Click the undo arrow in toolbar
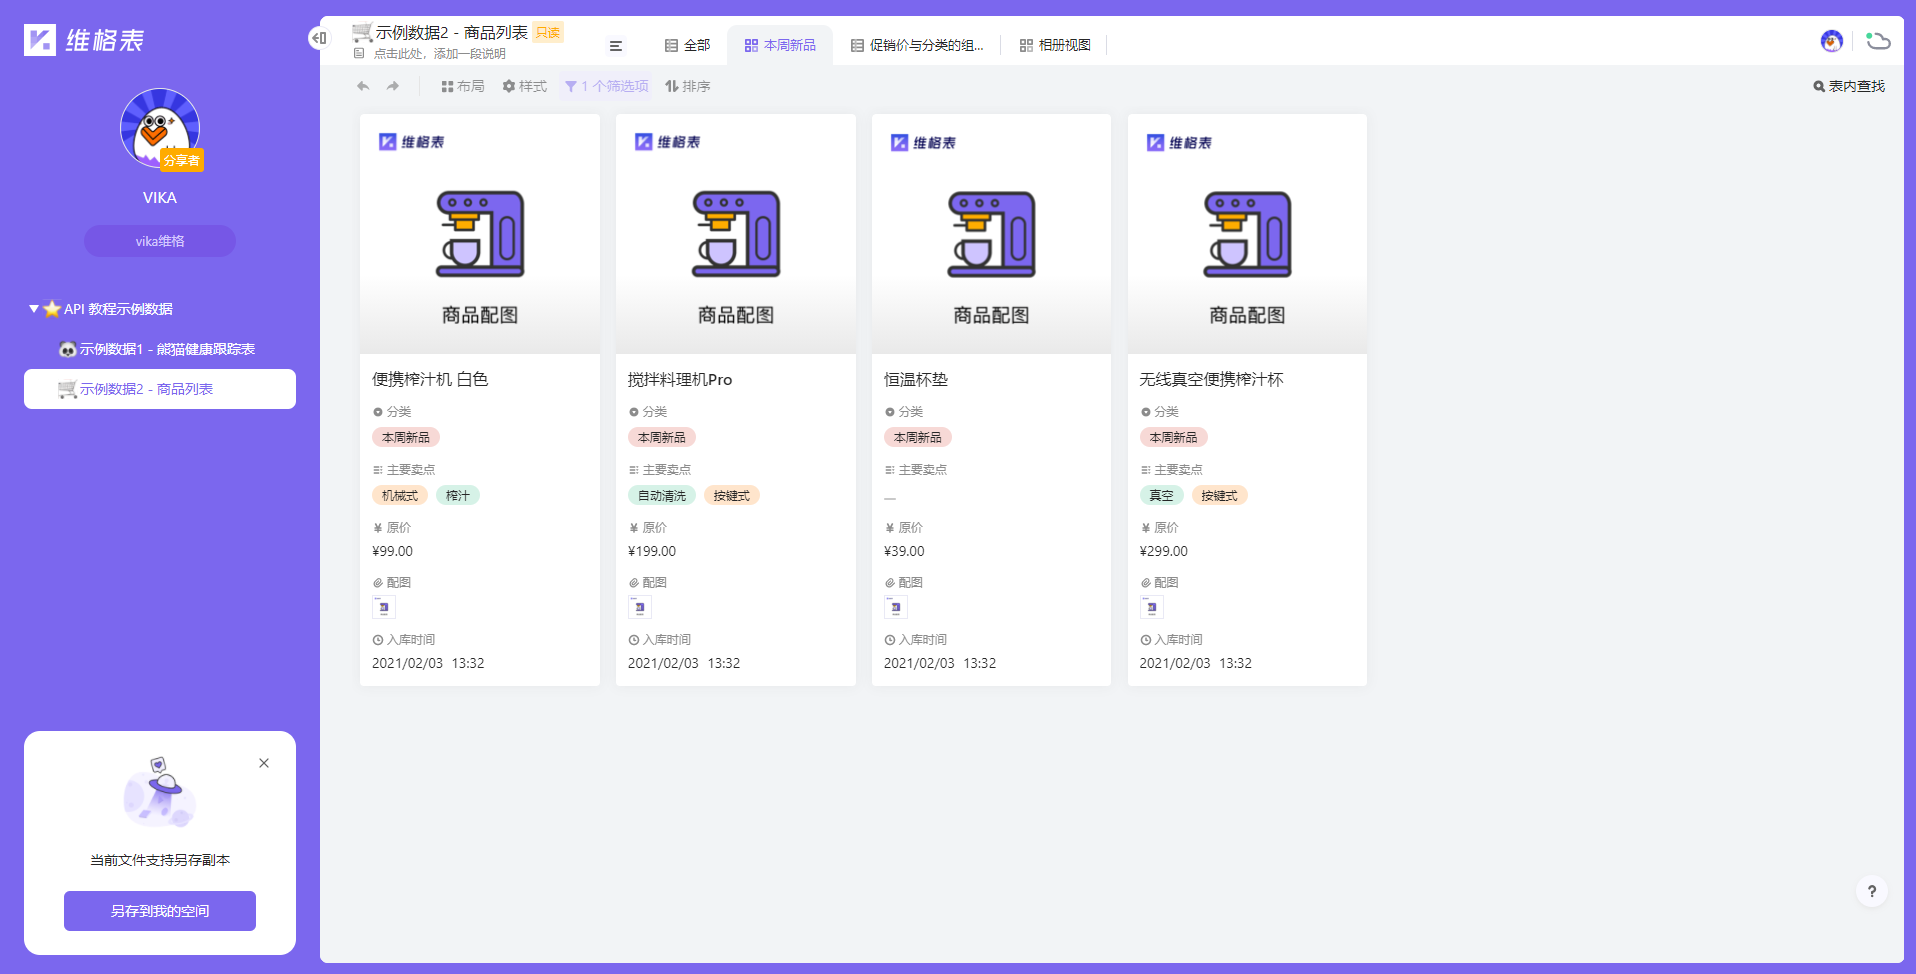The height and width of the screenshot is (974, 1916). tap(363, 86)
